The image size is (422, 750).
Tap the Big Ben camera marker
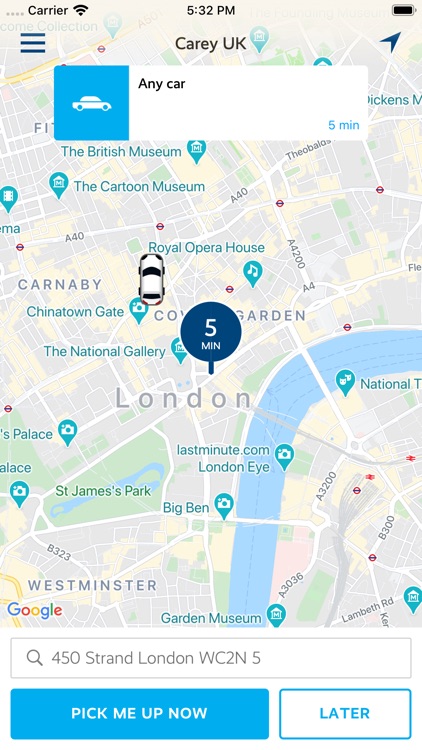click(x=223, y=506)
